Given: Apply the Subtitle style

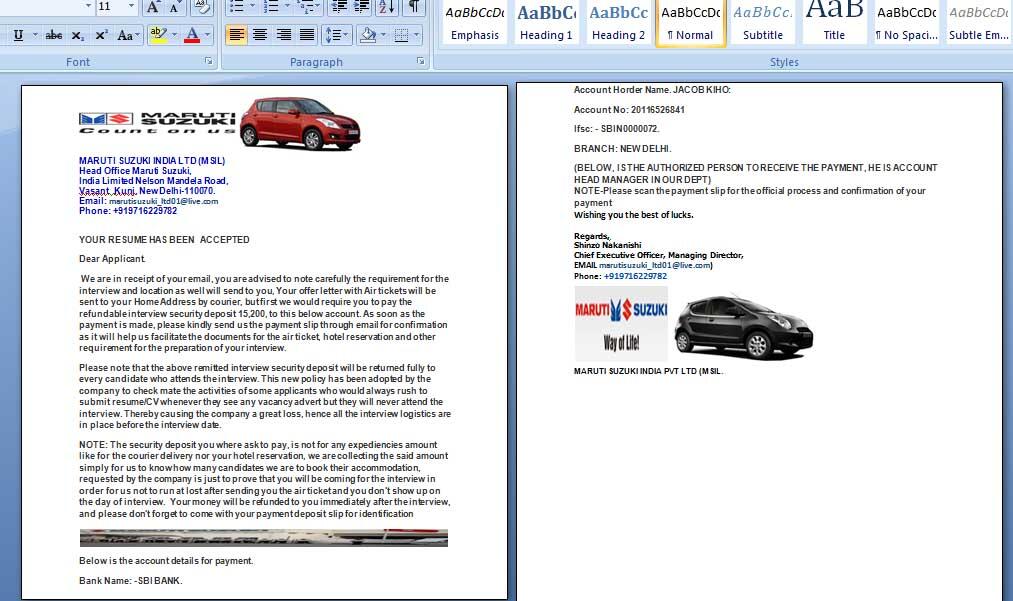Looking at the screenshot, I should pyautogui.click(x=762, y=23).
